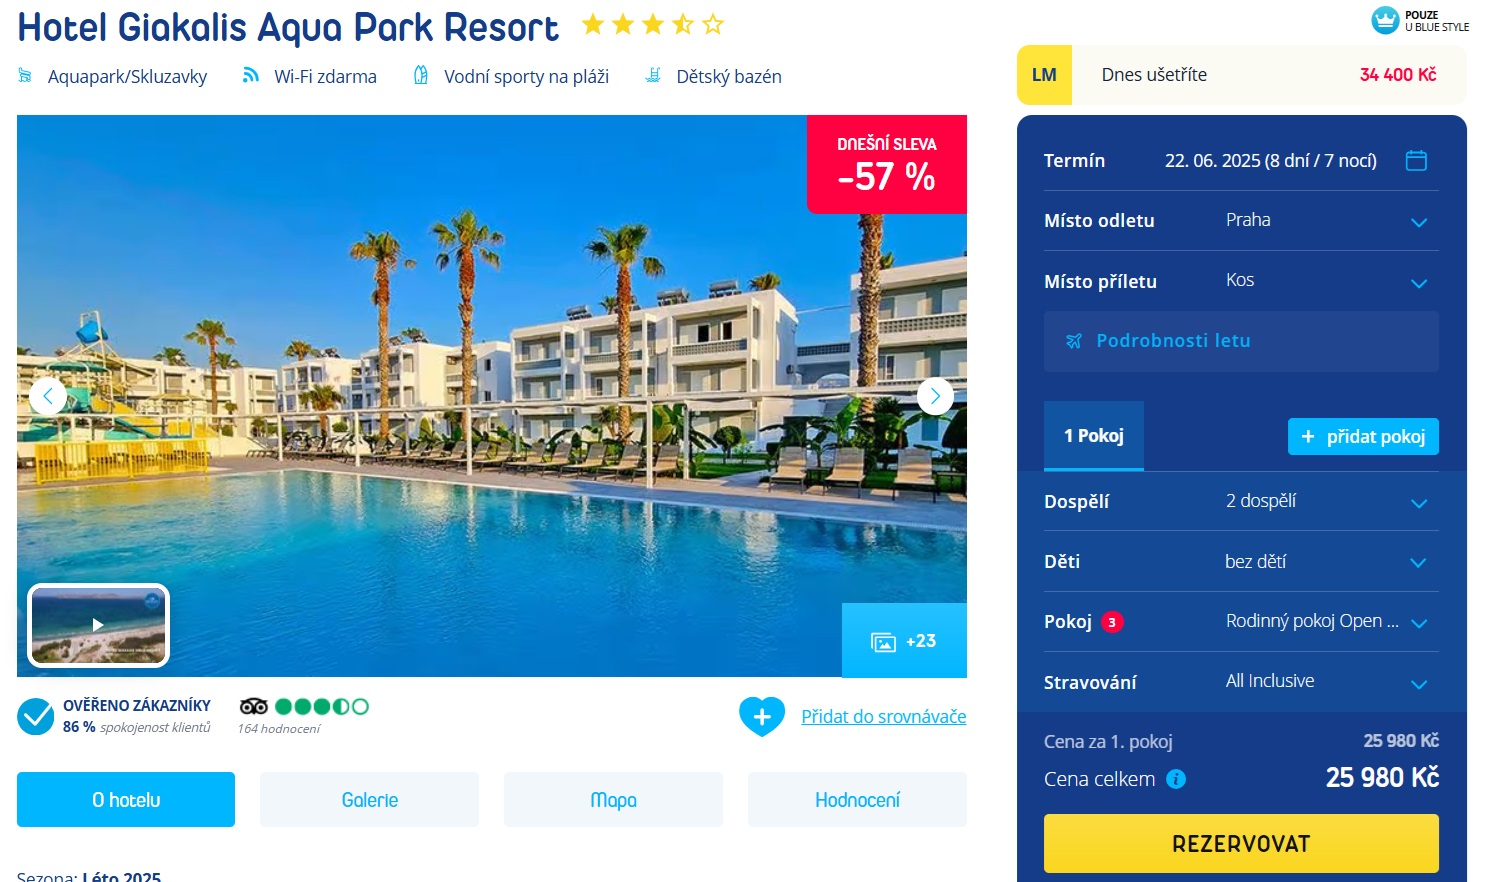Switch to the Galerie tab

click(x=370, y=800)
